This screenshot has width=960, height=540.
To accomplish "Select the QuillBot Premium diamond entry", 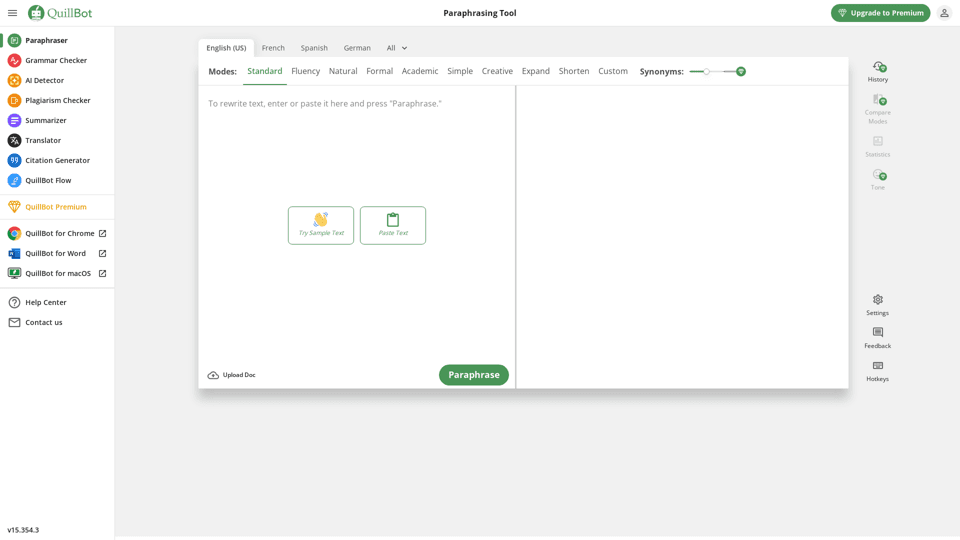I will (x=57, y=207).
